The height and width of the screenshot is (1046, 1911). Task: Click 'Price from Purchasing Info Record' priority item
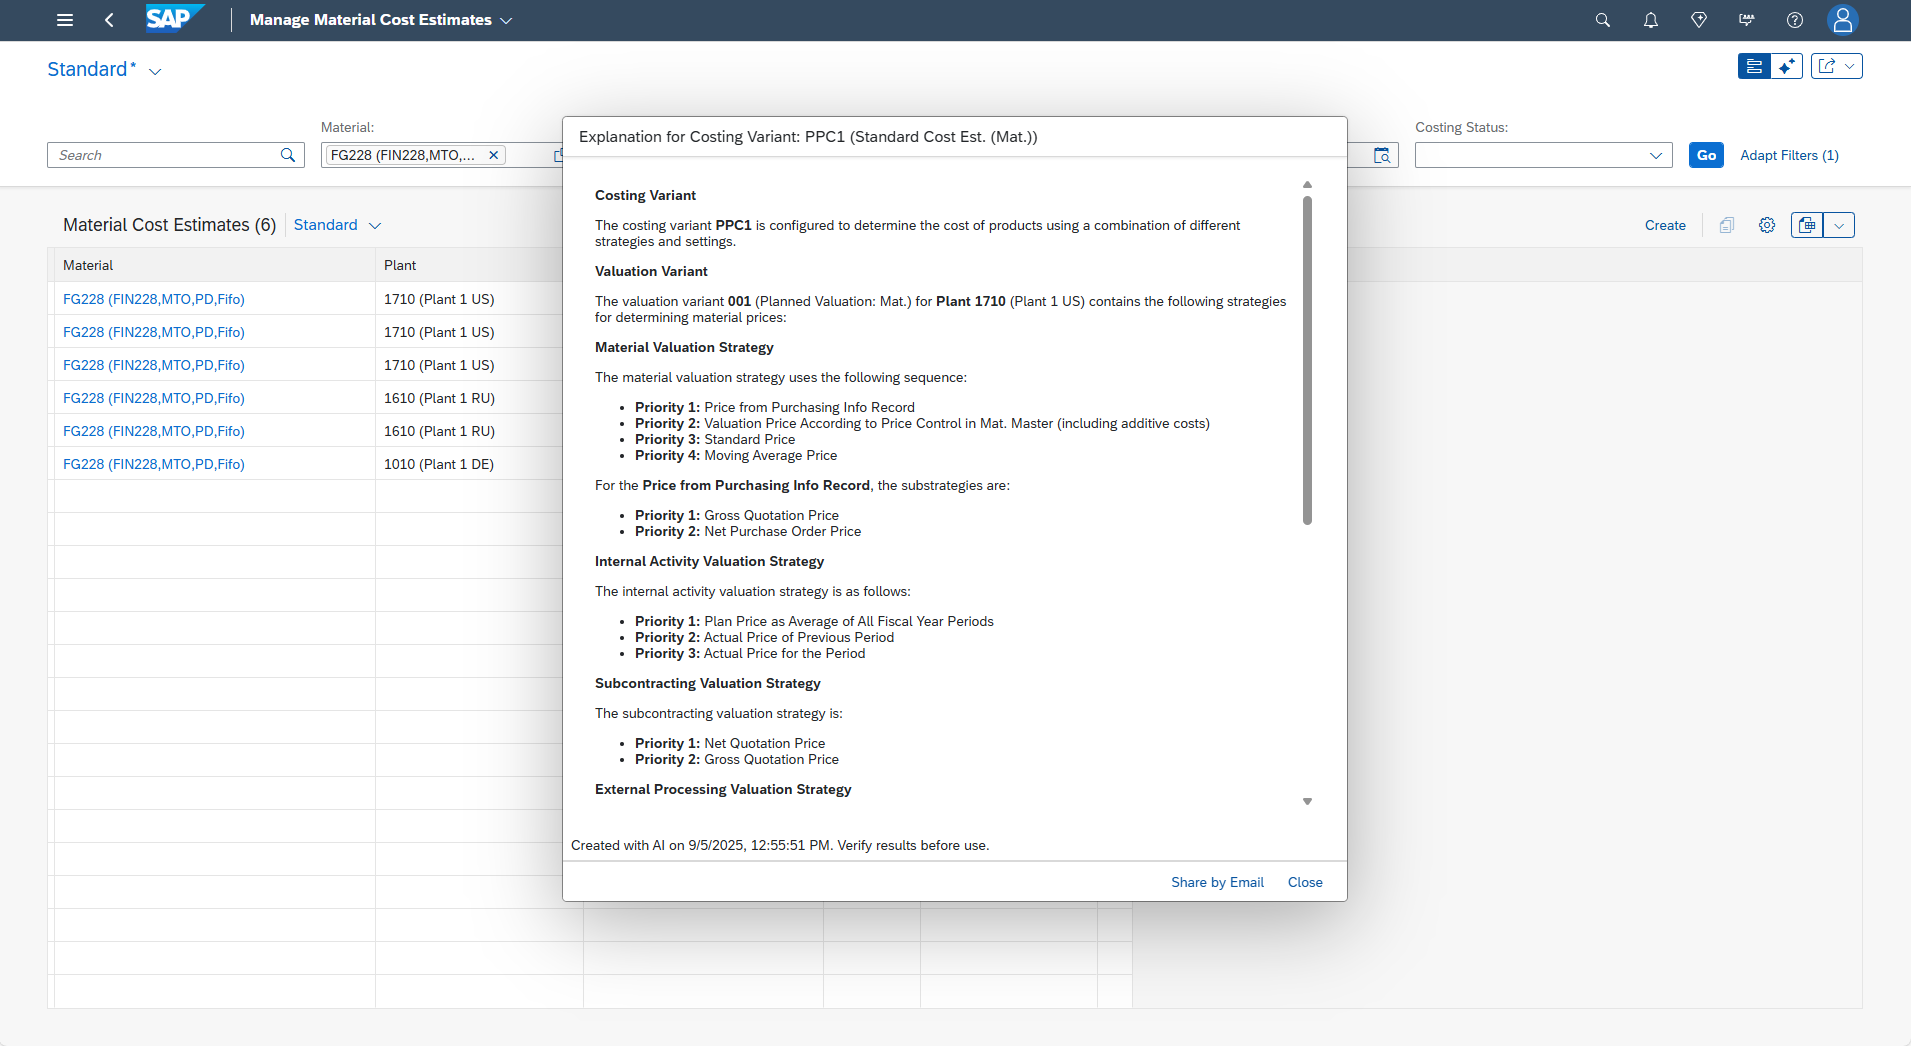[775, 407]
